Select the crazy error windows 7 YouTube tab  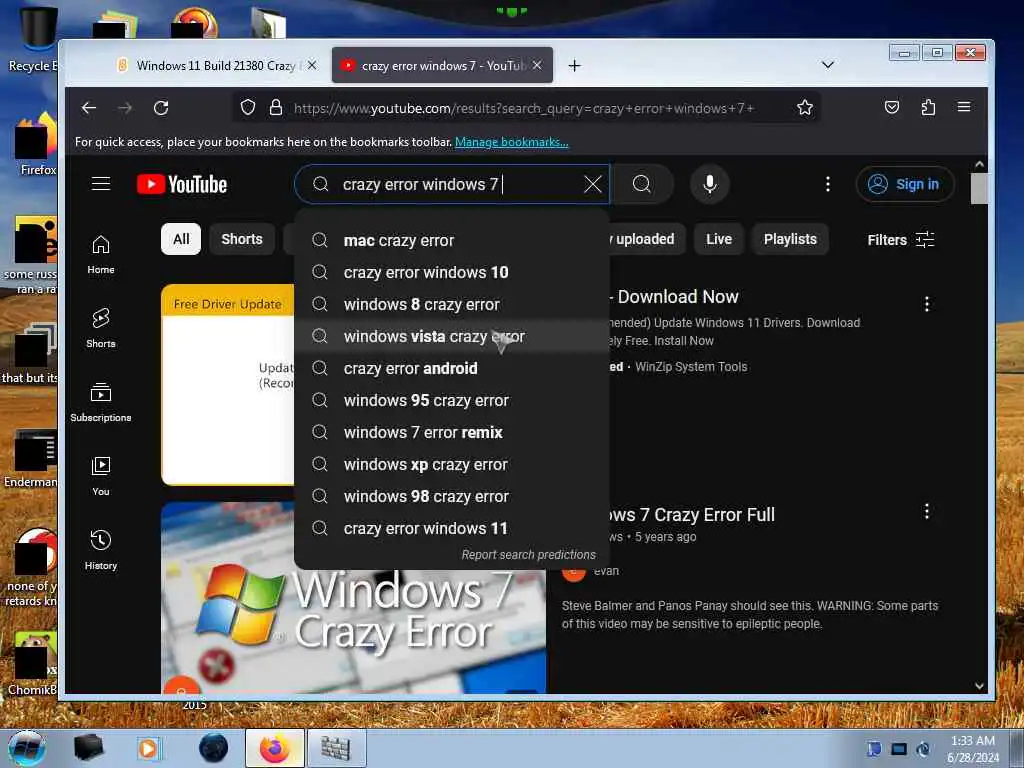coord(442,65)
